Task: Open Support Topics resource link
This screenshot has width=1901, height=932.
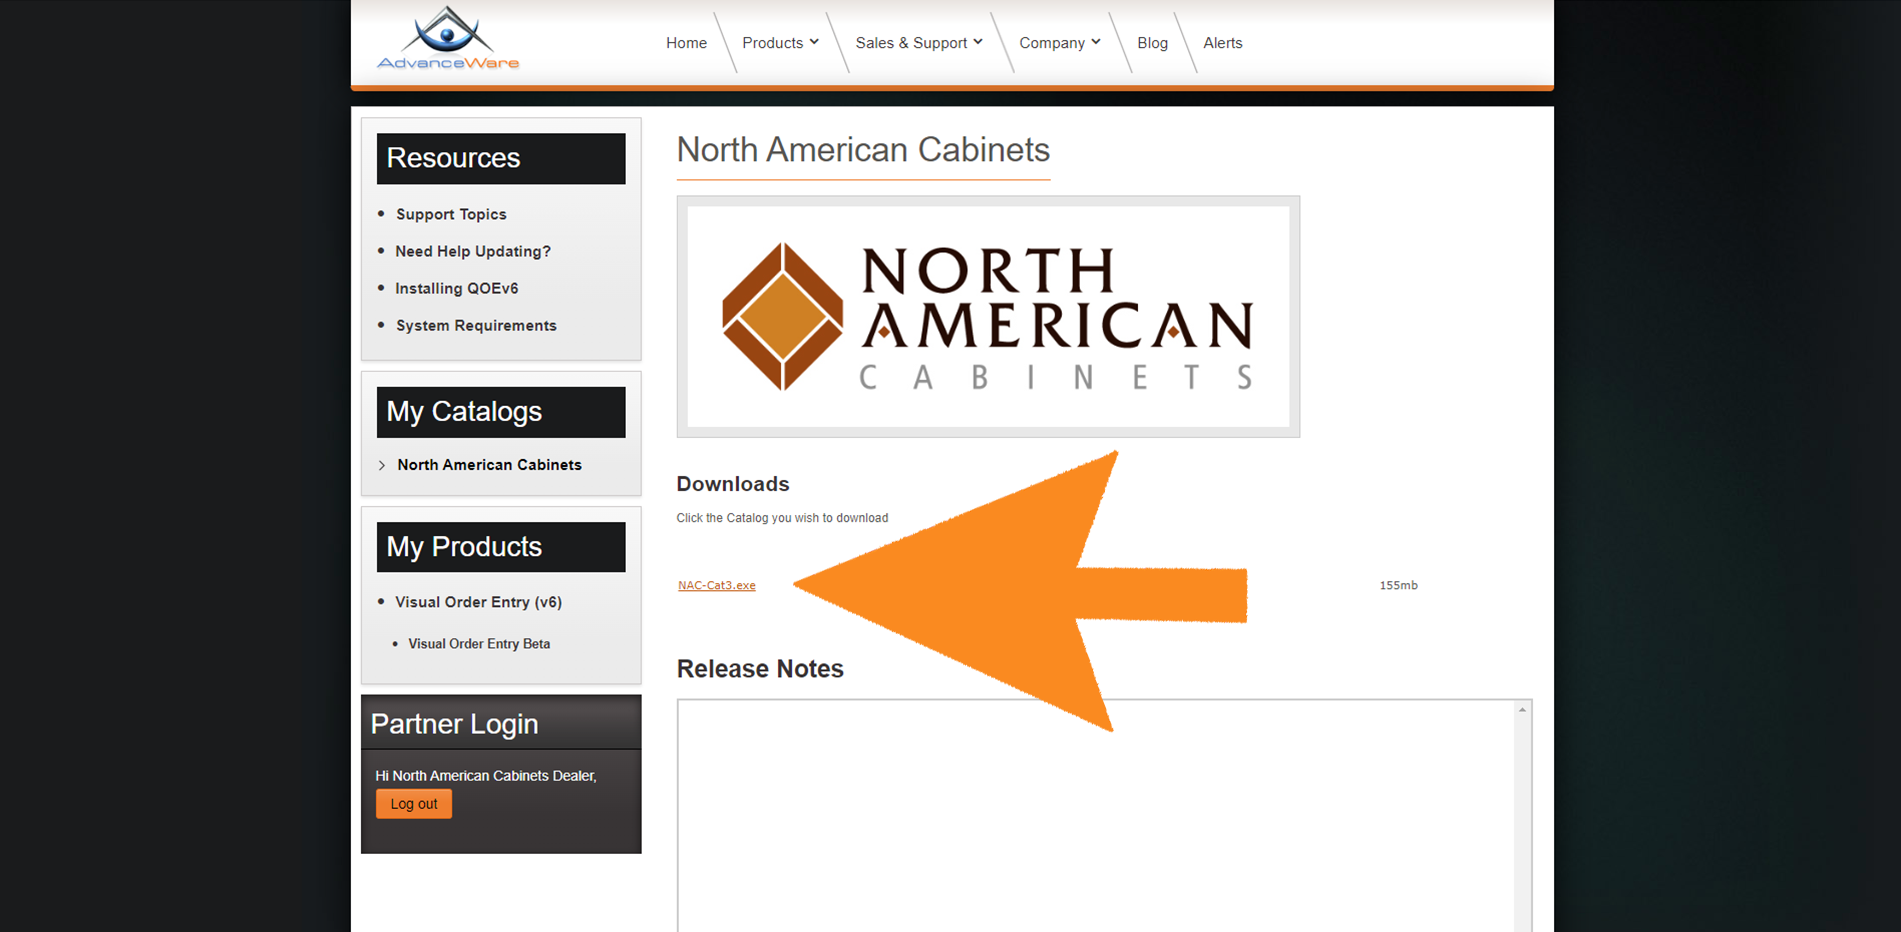Action: (x=451, y=214)
